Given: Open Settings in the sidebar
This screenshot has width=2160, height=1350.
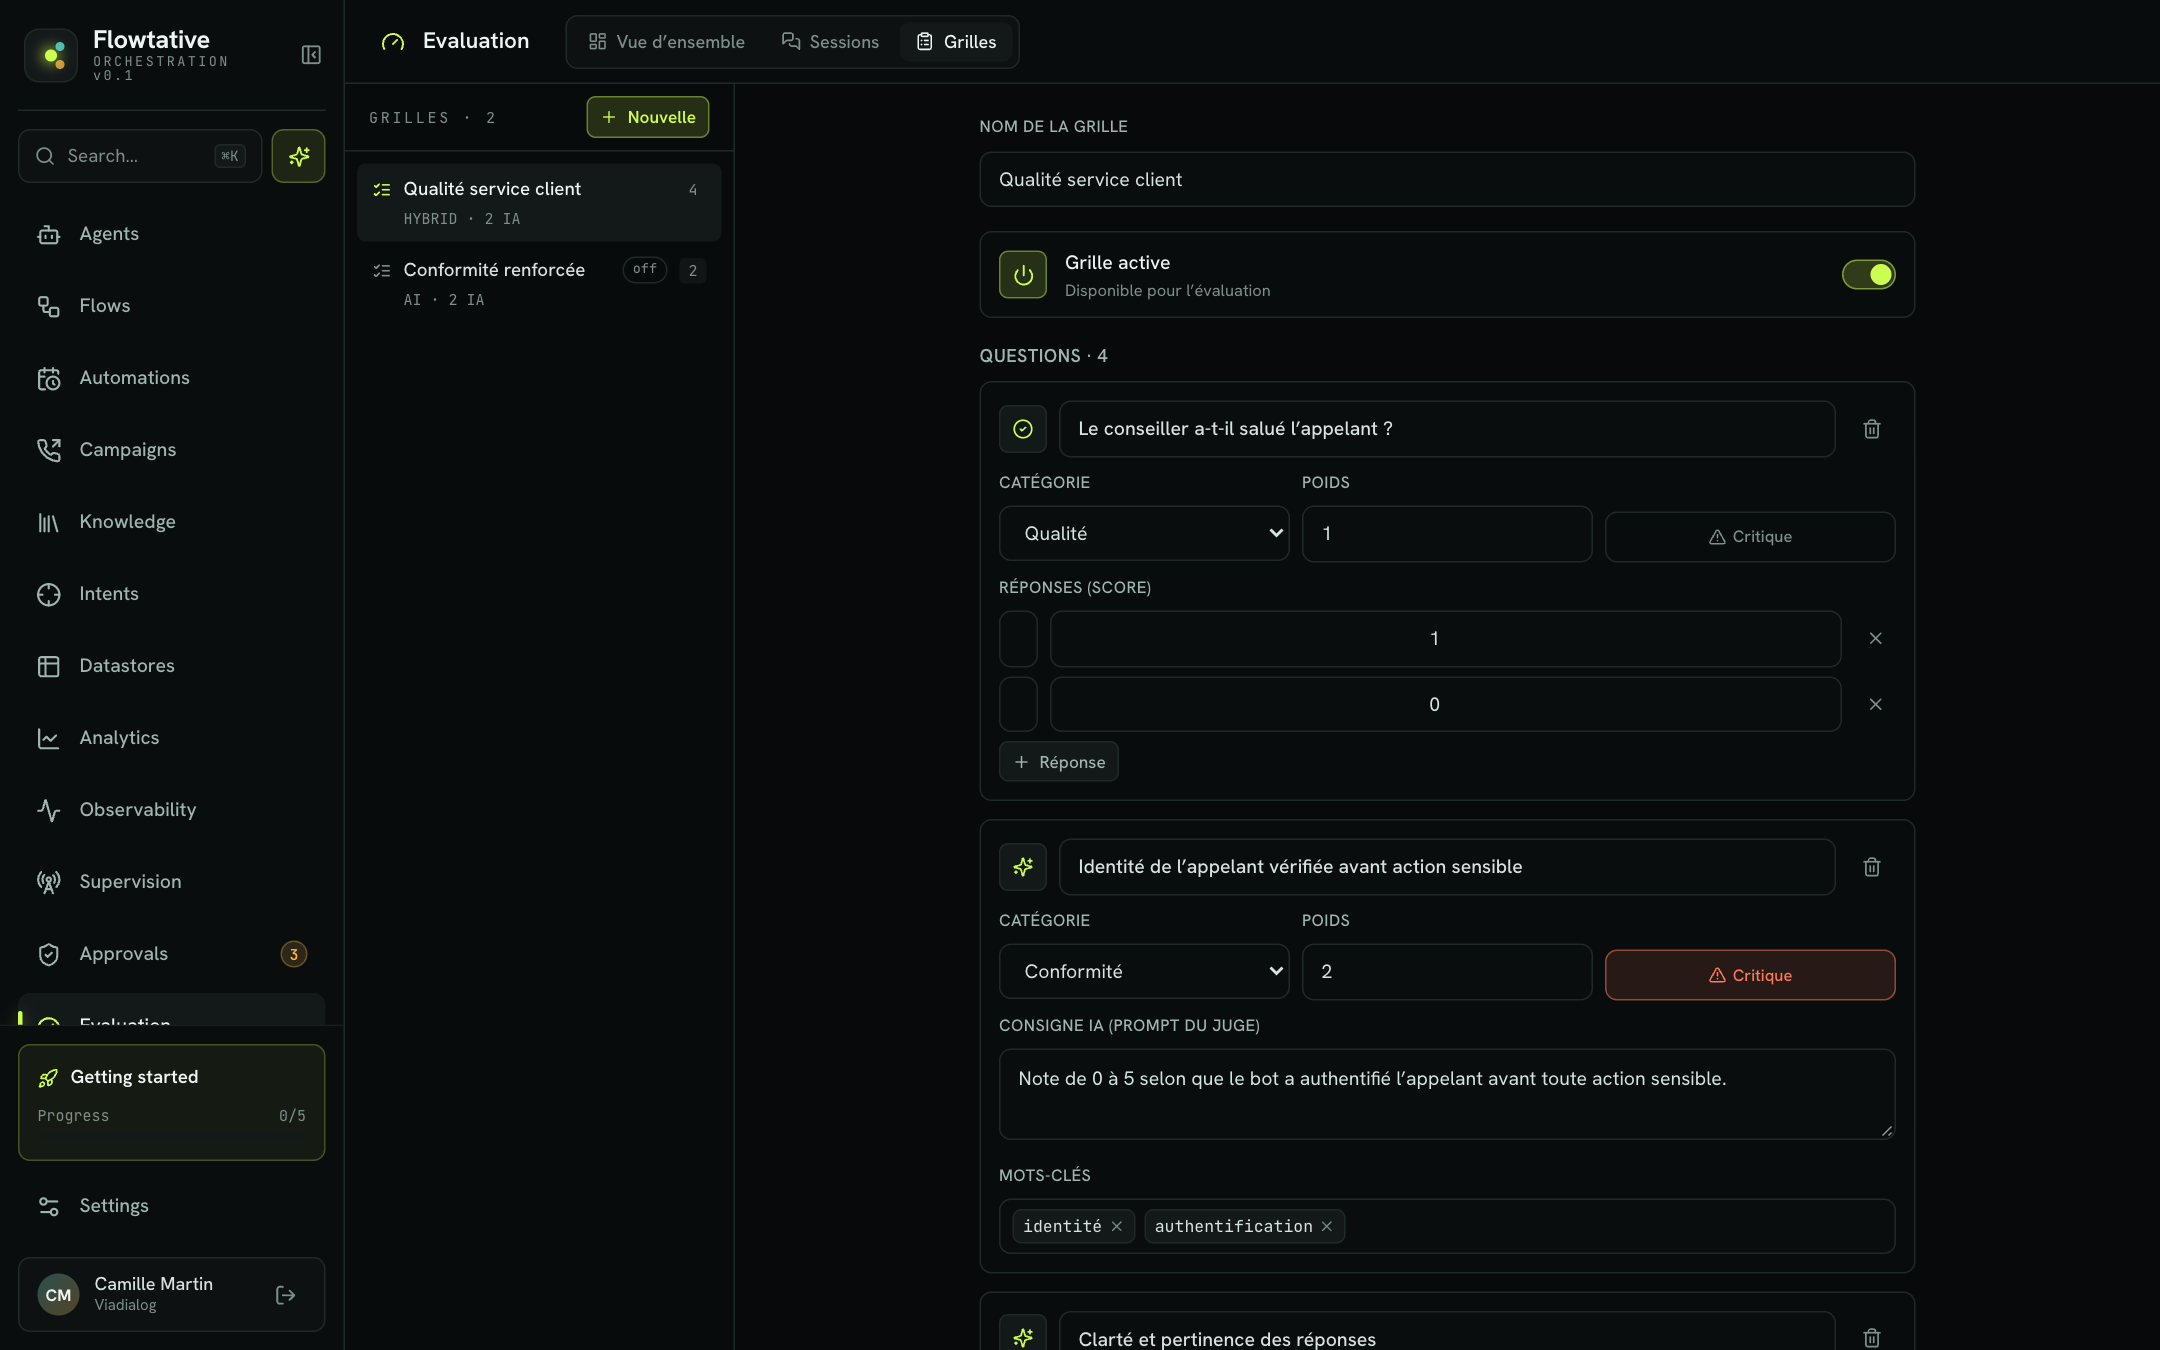Looking at the screenshot, I should click(x=171, y=1206).
